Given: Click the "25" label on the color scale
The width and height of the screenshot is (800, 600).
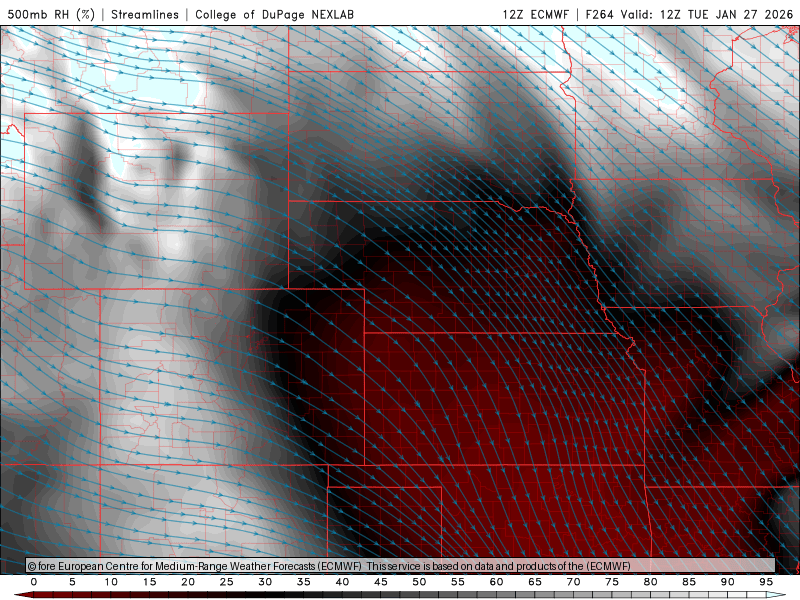Looking at the screenshot, I should point(227,582).
